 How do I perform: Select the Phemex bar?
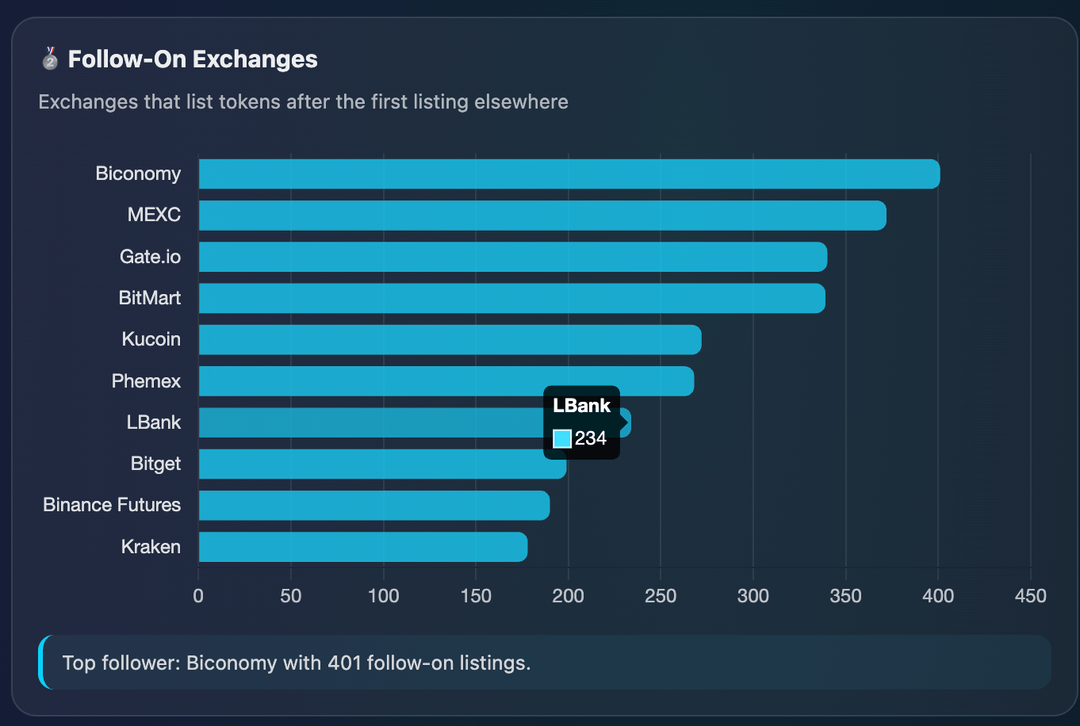tap(445, 381)
